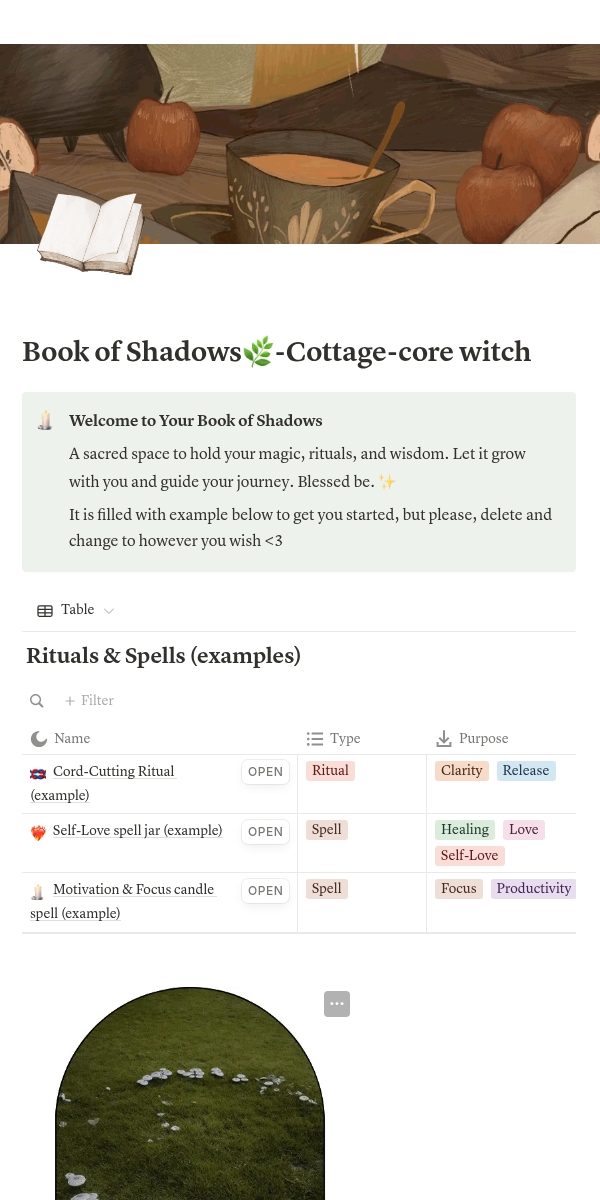Open the Motivation & Focus candle spell link
Viewport: 600px width, 1200px height.
pos(133,889)
